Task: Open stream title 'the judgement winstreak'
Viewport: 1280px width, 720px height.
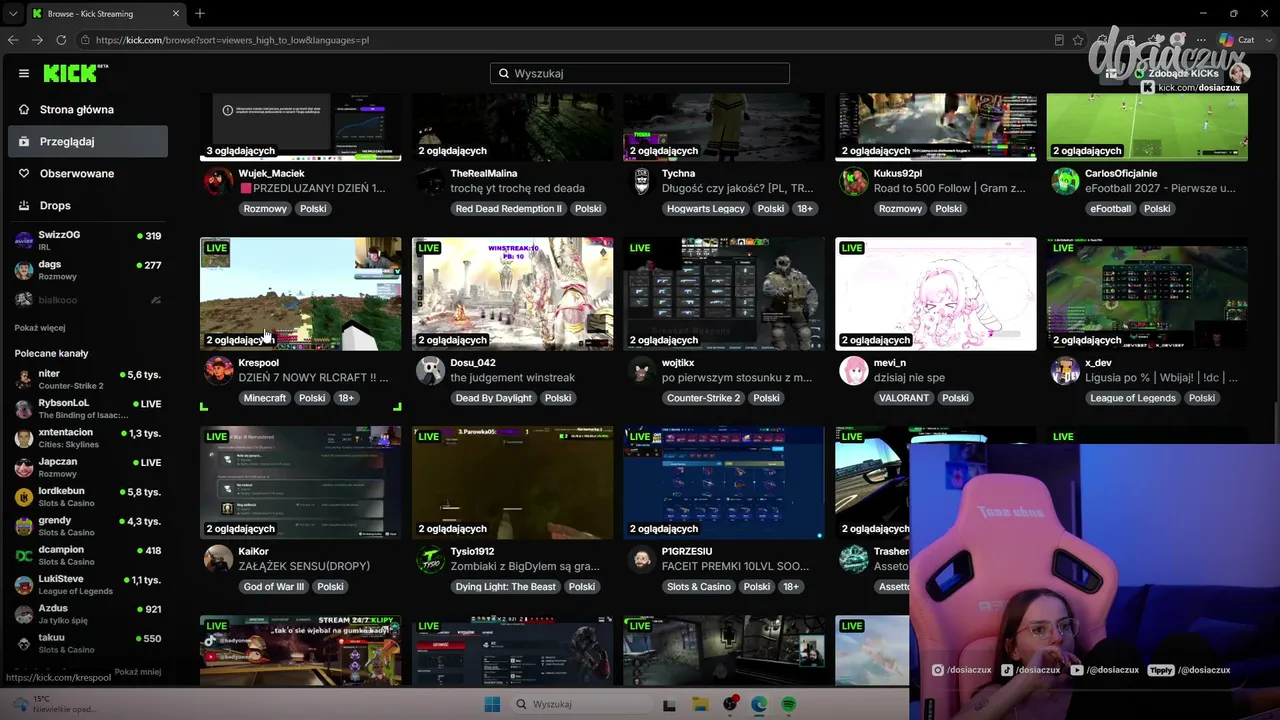Action: pyautogui.click(x=513, y=378)
